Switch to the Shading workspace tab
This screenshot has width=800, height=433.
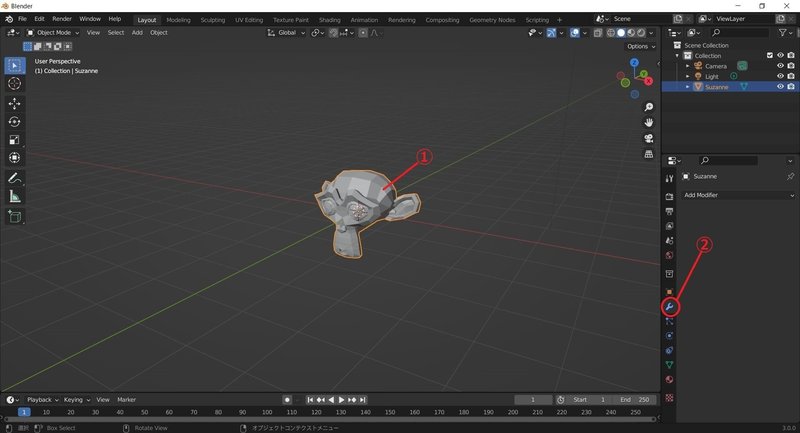point(330,20)
